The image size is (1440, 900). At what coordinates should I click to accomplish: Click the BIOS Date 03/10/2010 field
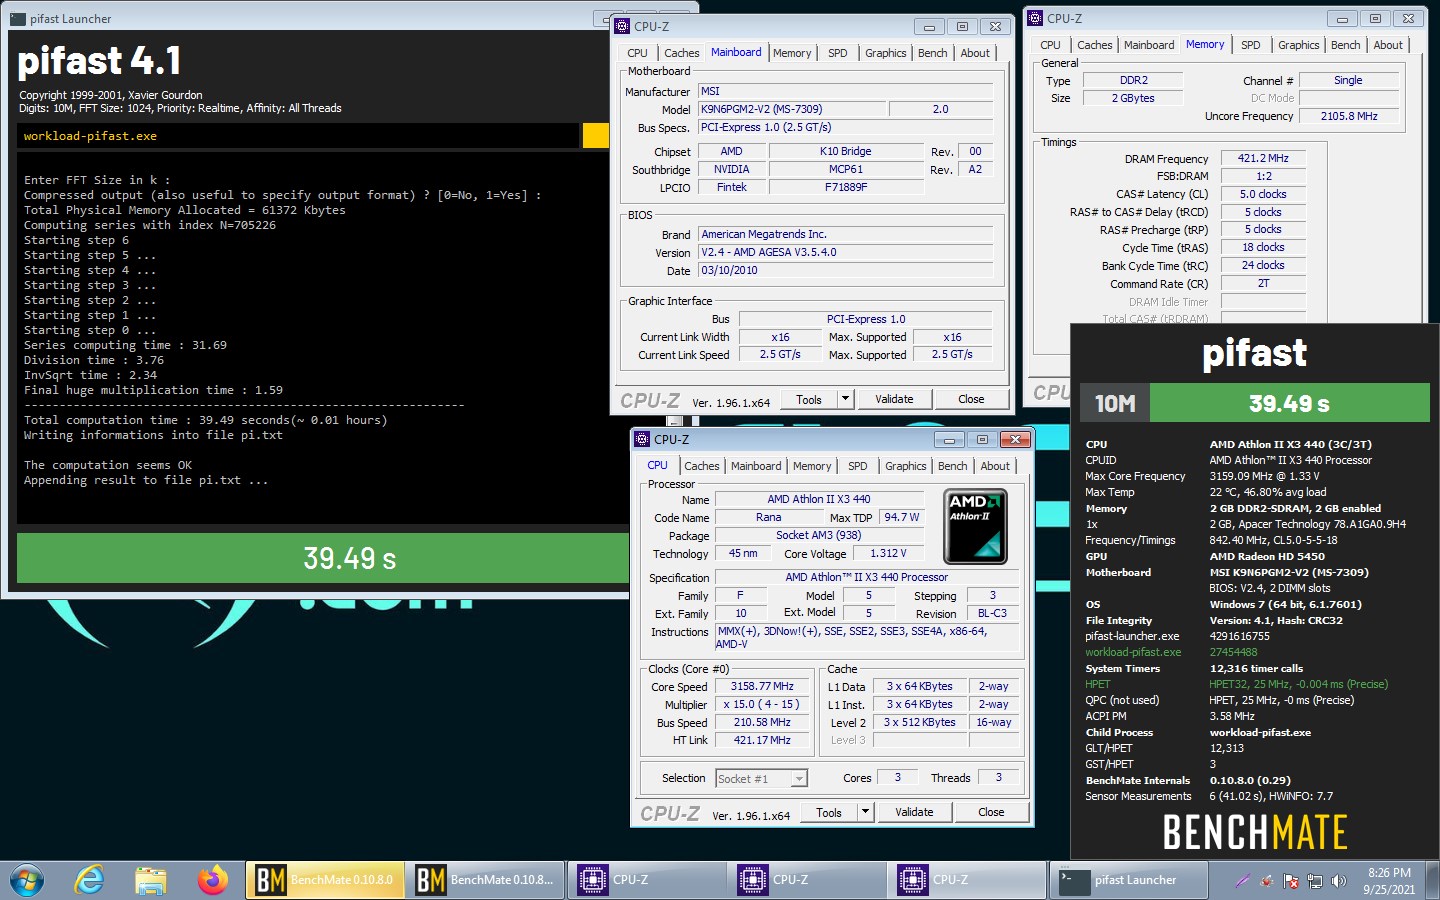[x=845, y=270]
